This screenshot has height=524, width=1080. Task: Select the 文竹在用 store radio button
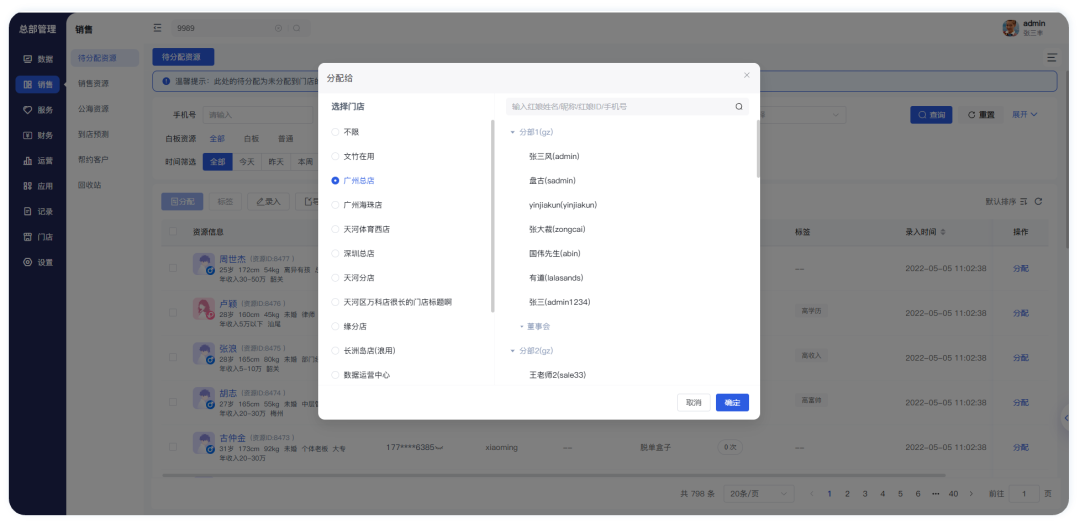[x=335, y=156]
